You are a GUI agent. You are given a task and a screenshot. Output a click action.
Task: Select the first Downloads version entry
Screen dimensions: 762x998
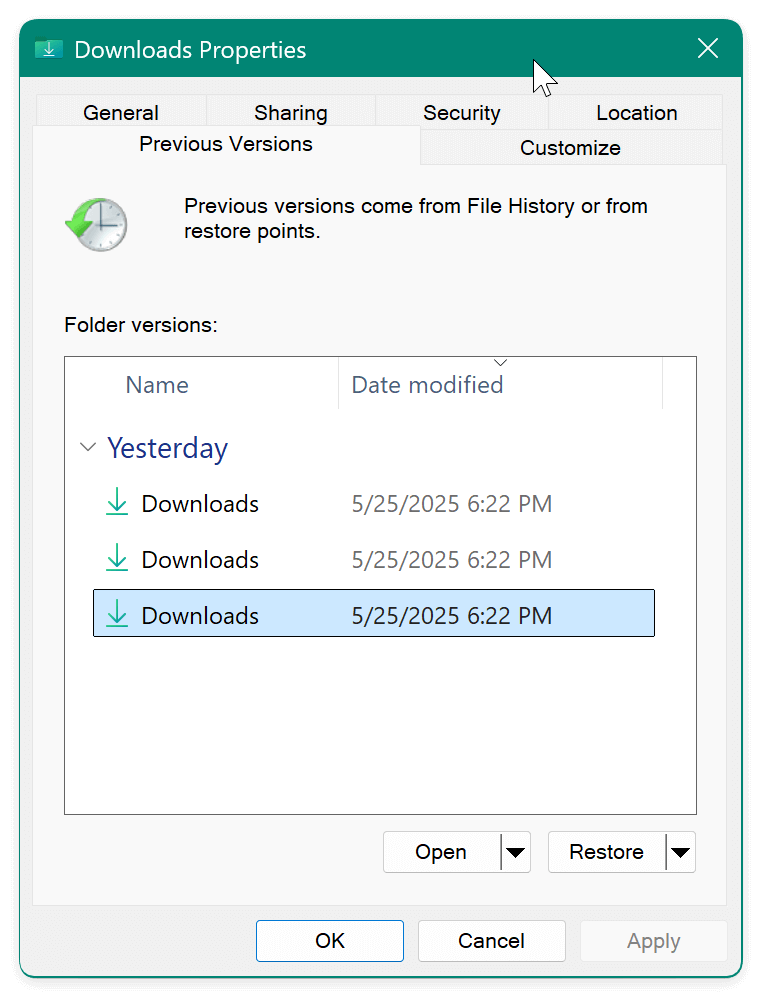pyautogui.click(x=200, y=504)
